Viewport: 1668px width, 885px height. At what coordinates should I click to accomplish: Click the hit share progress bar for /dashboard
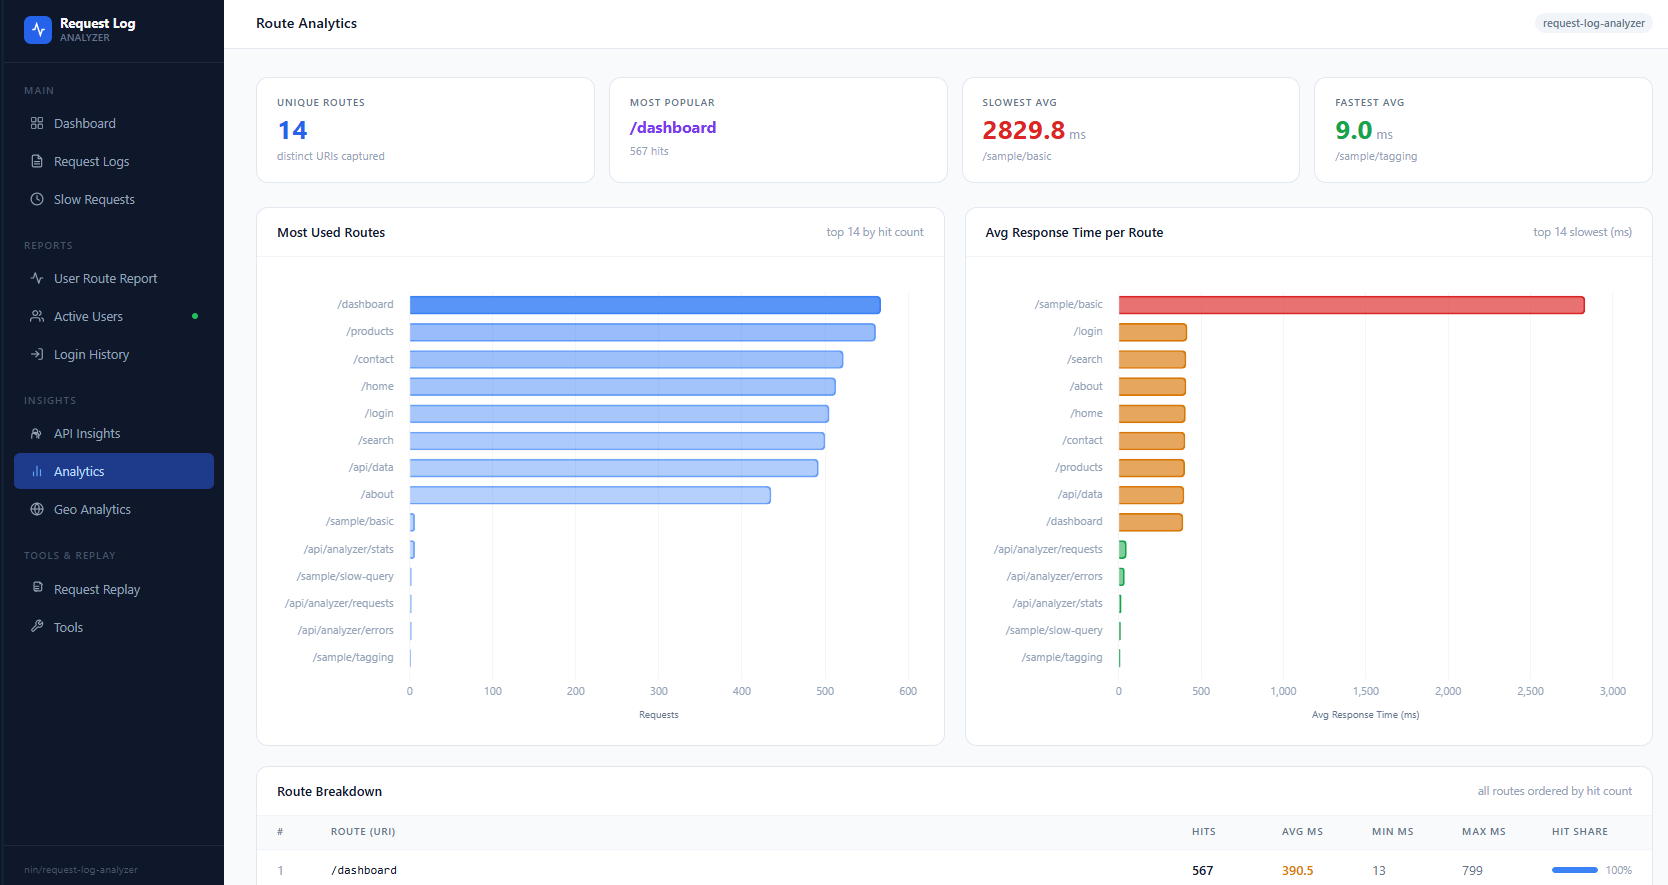(1575, 870)
